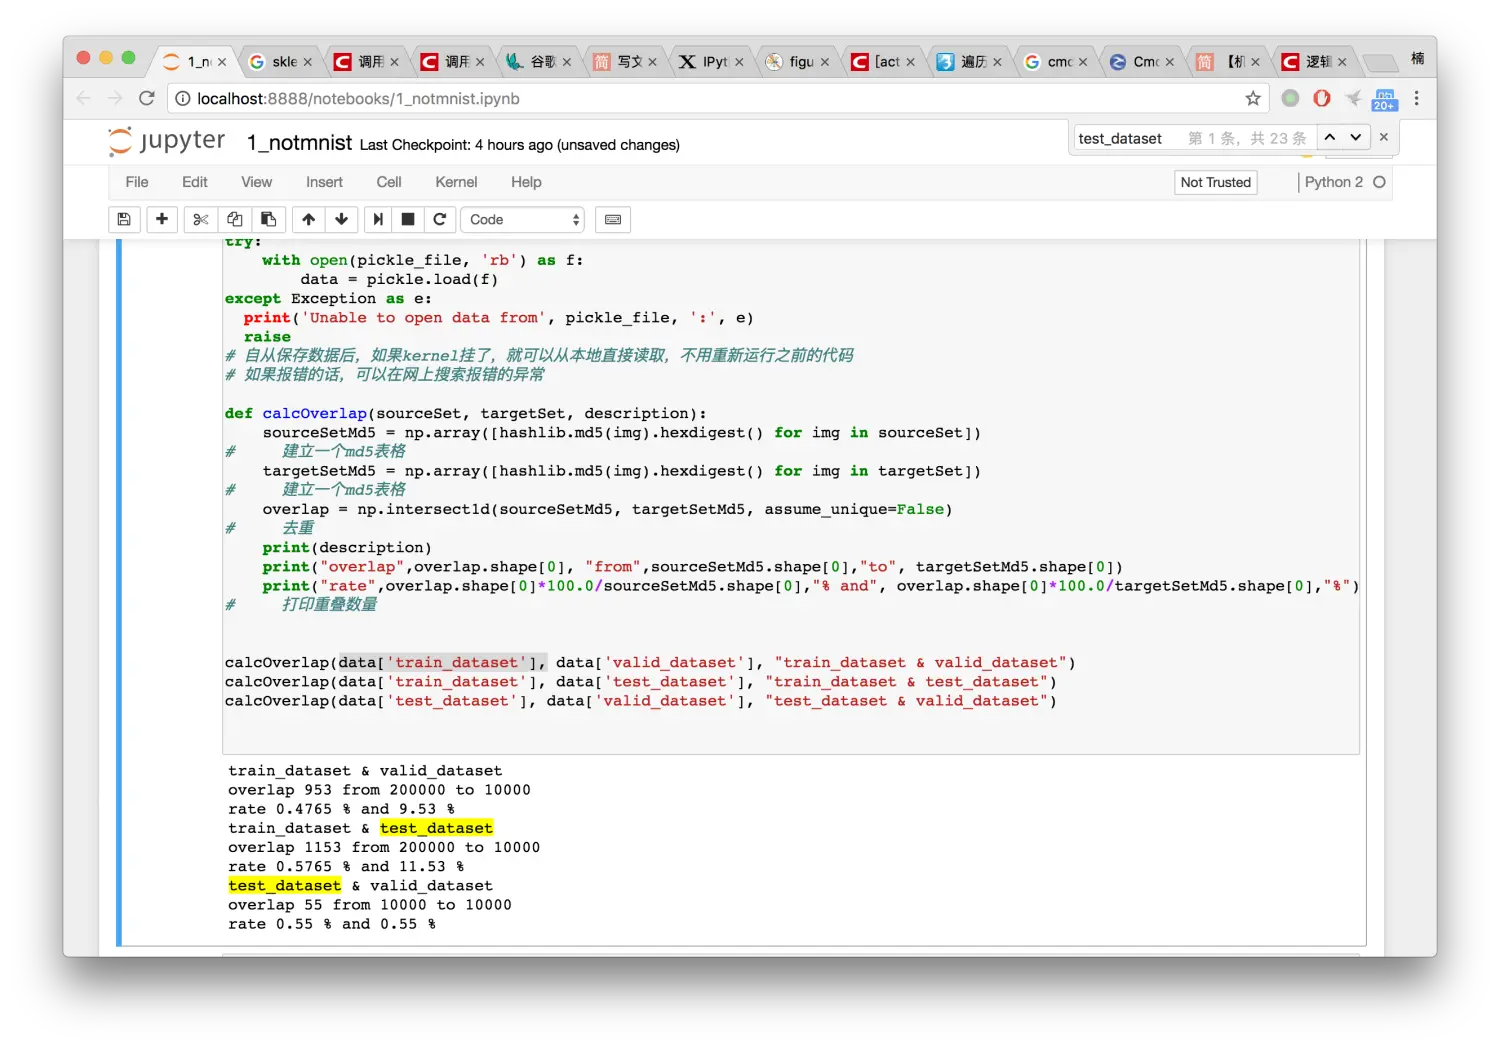Open the Cell menu
Image resolution: width=1500 pixels, height=1047 pixels.
389,182
